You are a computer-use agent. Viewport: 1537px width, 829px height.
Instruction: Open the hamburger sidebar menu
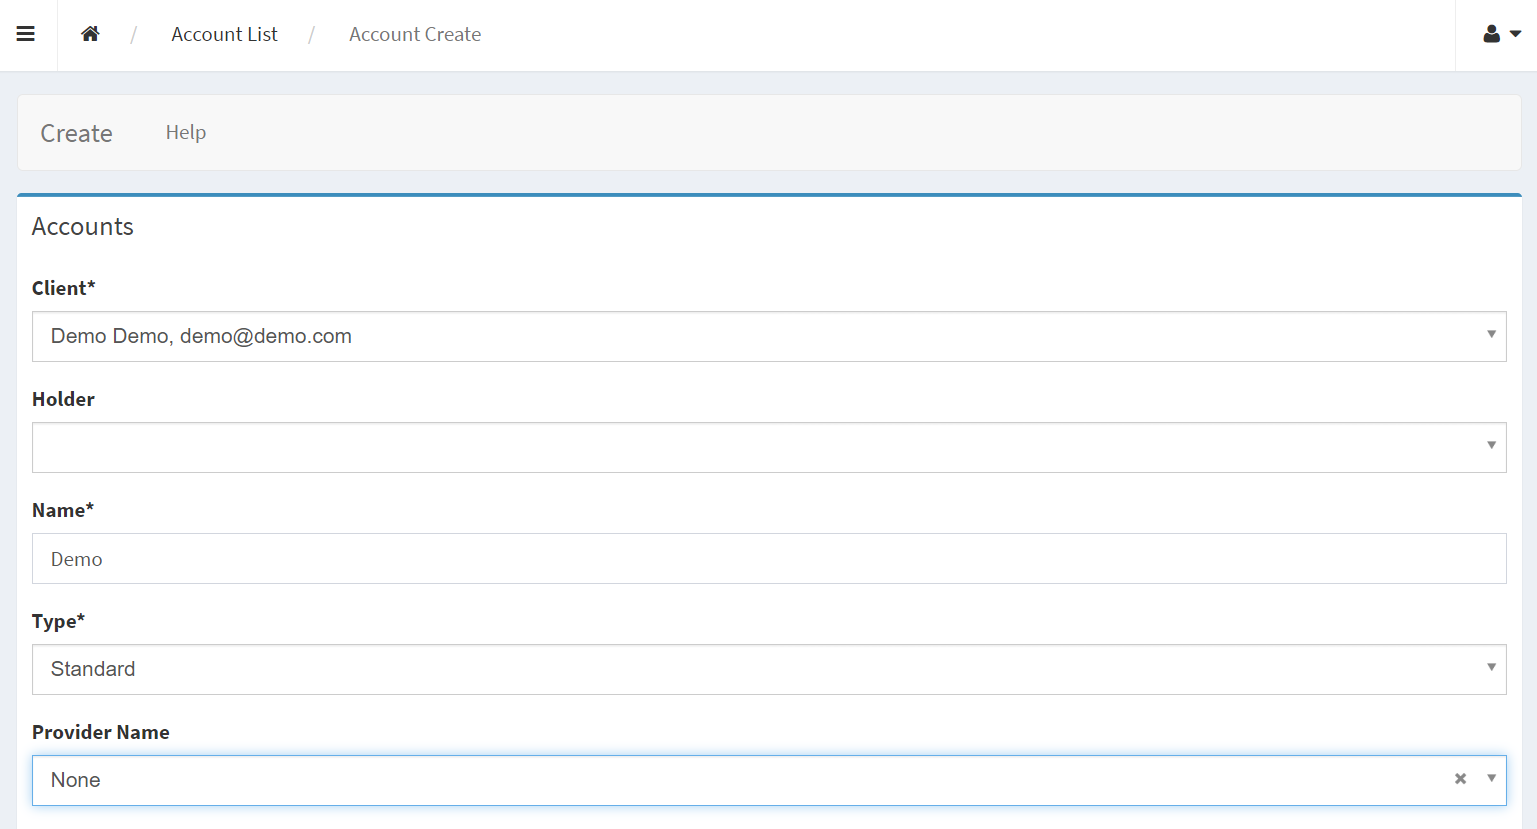click(26, 34)
